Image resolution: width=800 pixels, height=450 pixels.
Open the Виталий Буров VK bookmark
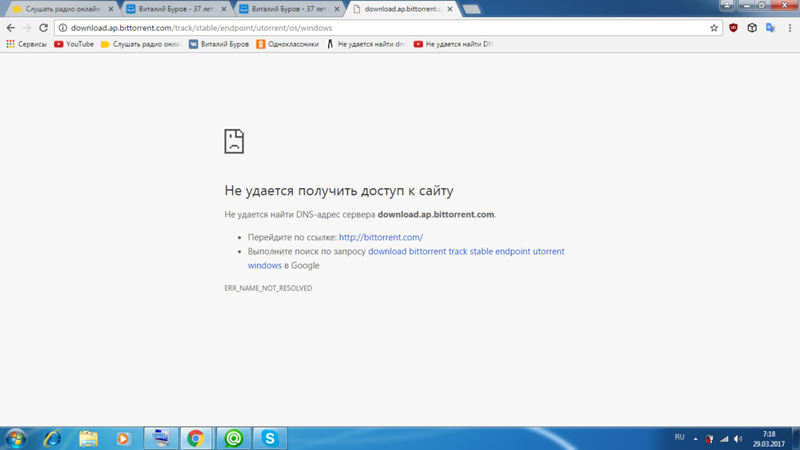click(x=219, y=44)
